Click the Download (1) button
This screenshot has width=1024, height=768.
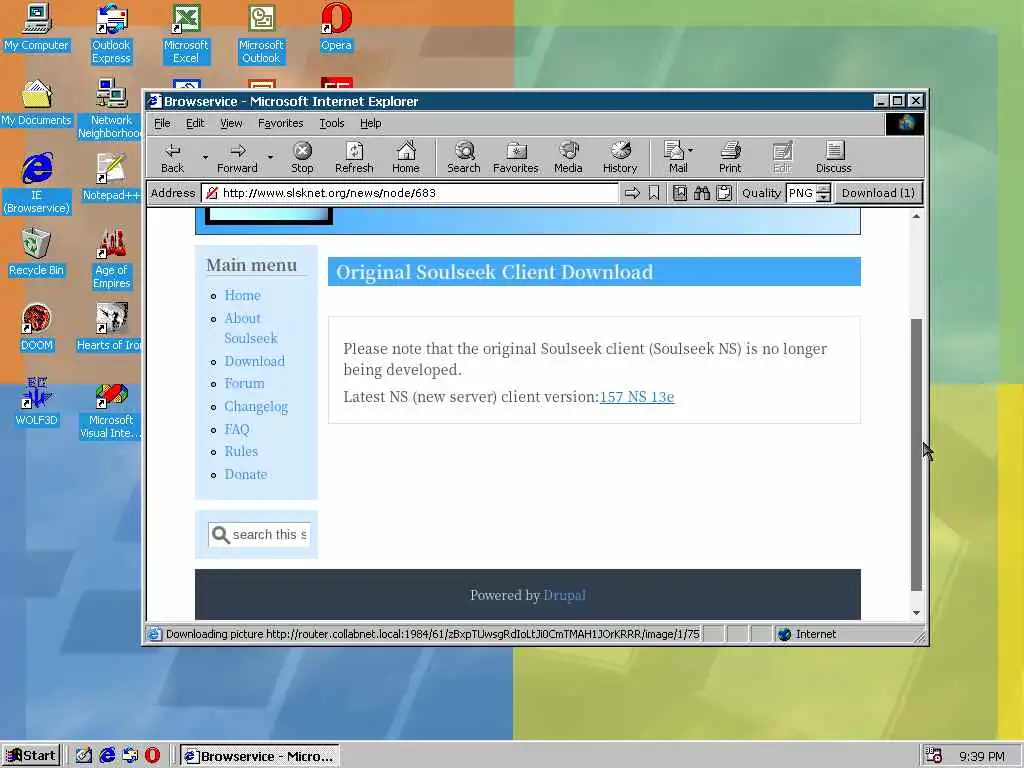click(878, 193)
